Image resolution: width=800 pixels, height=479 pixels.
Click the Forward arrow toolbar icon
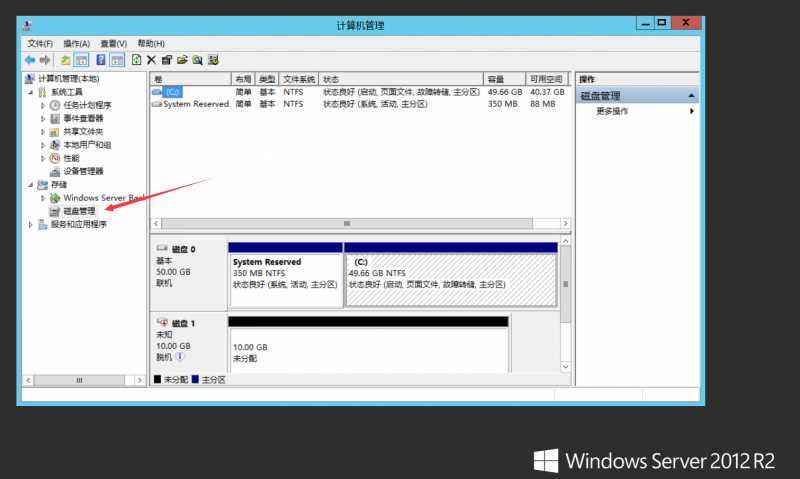(45, 60)
